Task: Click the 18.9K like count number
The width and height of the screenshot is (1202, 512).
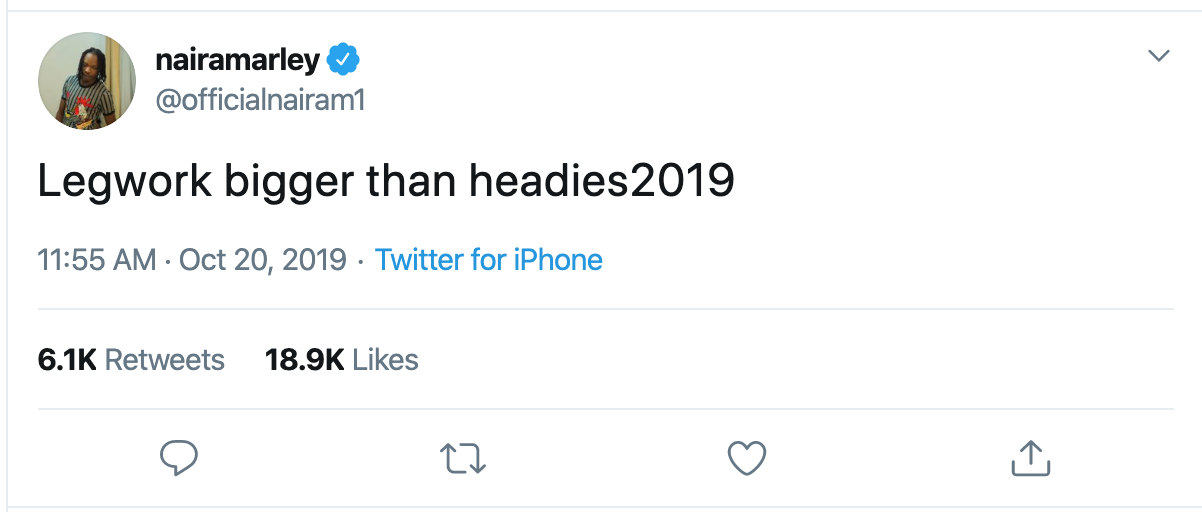Action: (304, 360)
